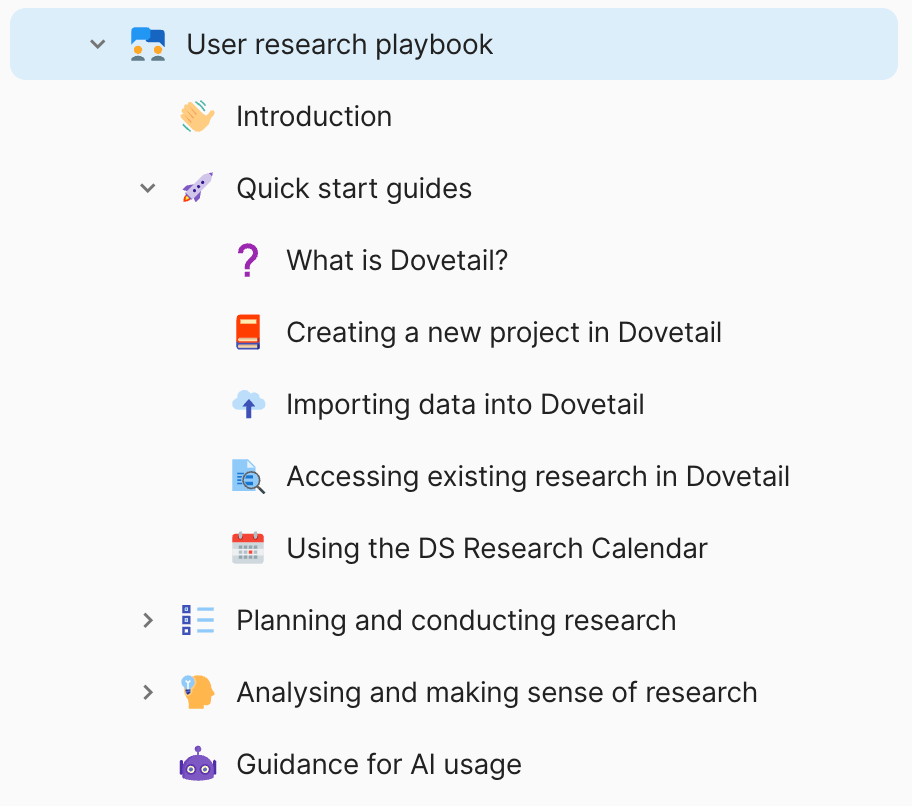
Task: Click the rocket icon for Quick start guides
Action: 197,189
